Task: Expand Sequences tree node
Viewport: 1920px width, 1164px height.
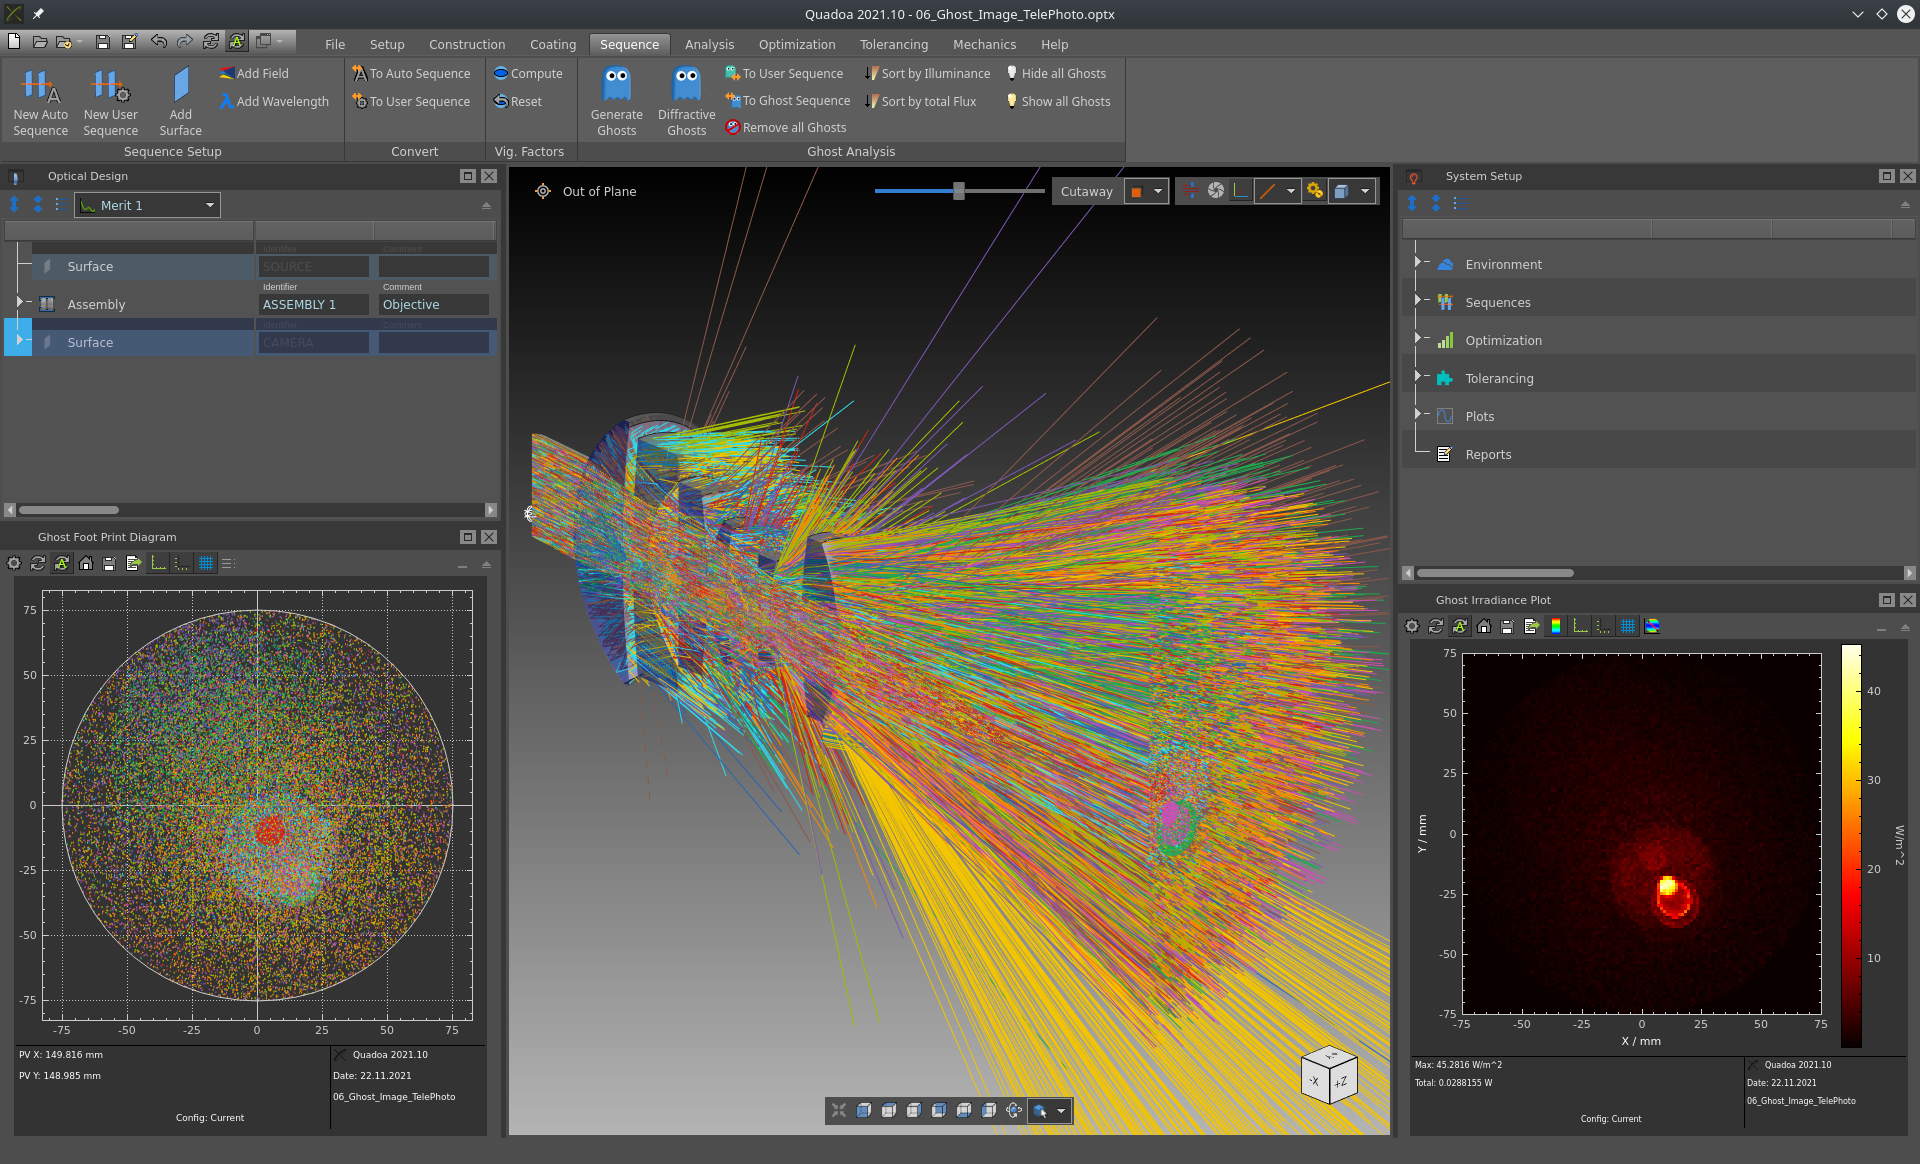Action: coord(1417,300)
